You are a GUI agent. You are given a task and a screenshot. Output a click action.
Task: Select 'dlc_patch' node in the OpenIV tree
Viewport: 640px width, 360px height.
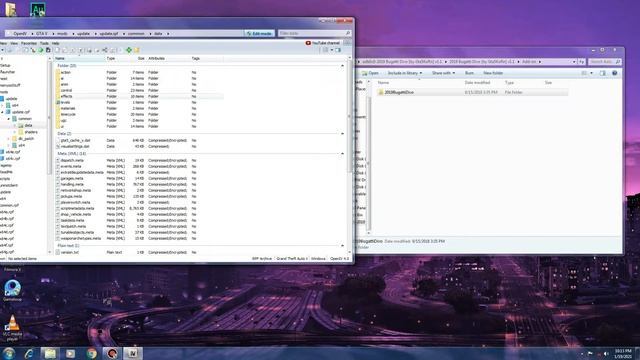pos(26,139)
